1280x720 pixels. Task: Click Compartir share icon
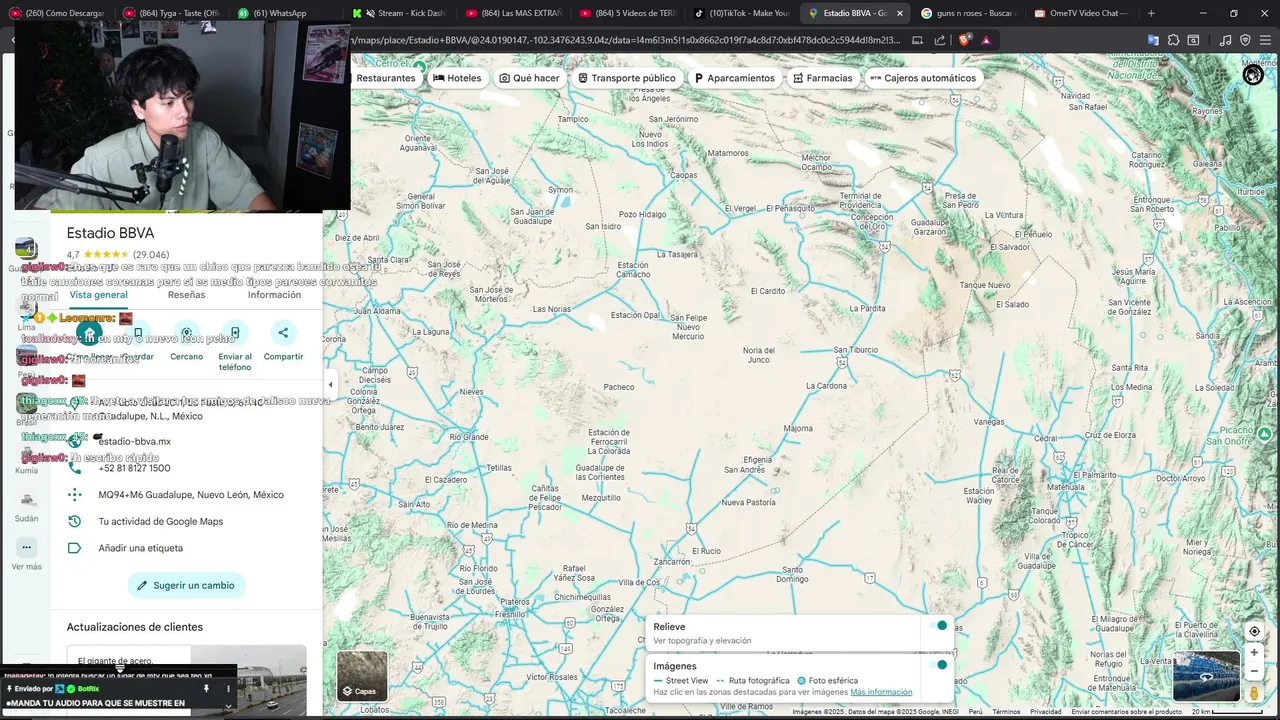(283, 334)
